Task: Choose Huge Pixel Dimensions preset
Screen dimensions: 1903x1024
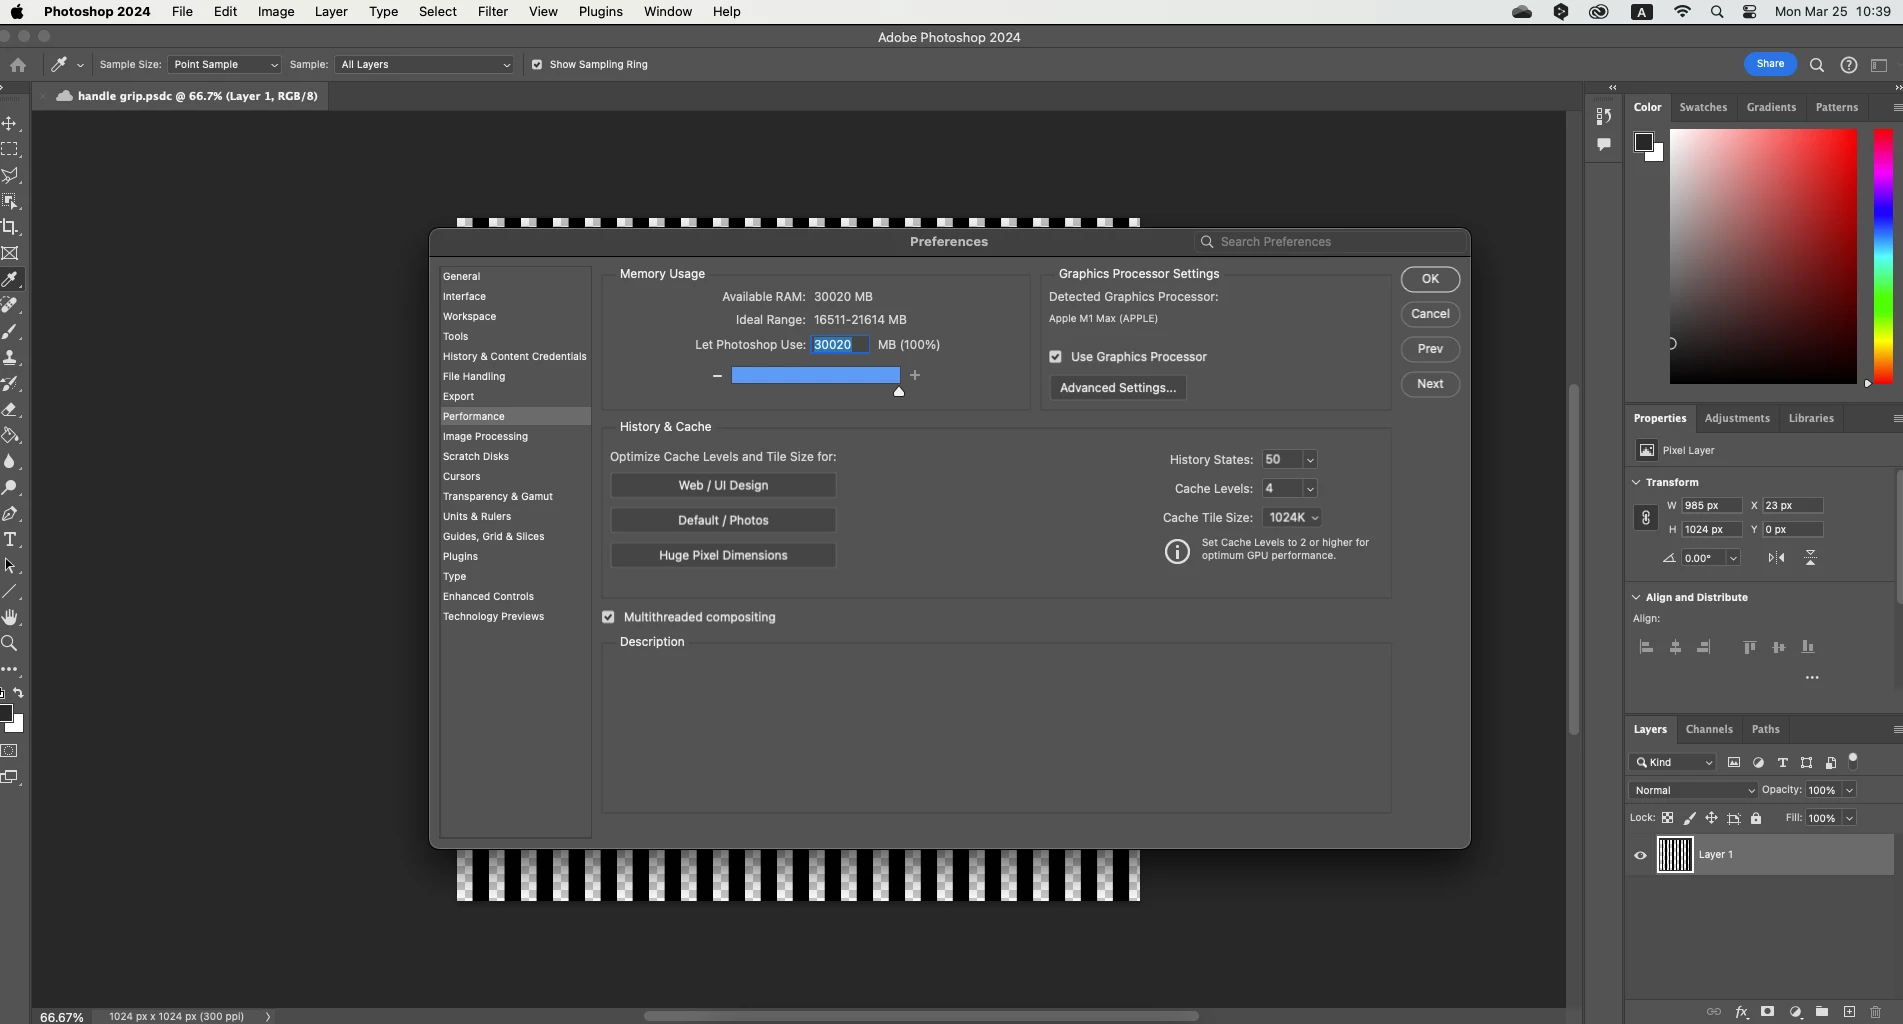Action: pyautogui.click(x=723, y=555)
